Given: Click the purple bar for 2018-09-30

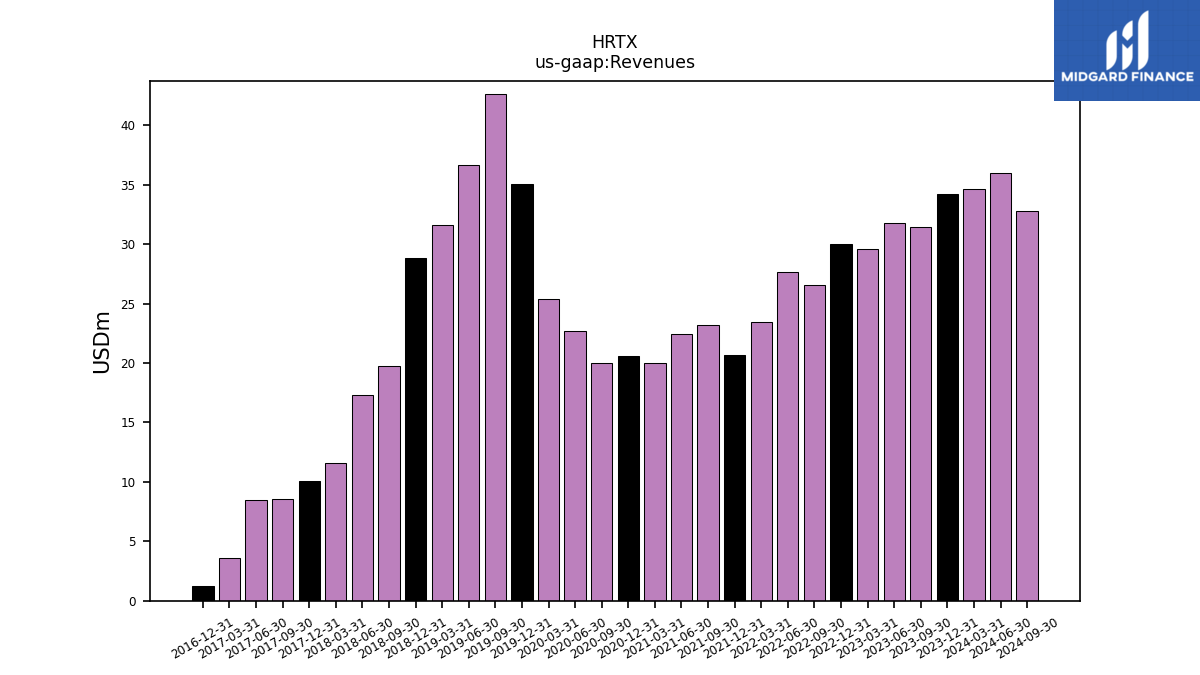Looking at the screenshot, I should [x=389, y=484].
